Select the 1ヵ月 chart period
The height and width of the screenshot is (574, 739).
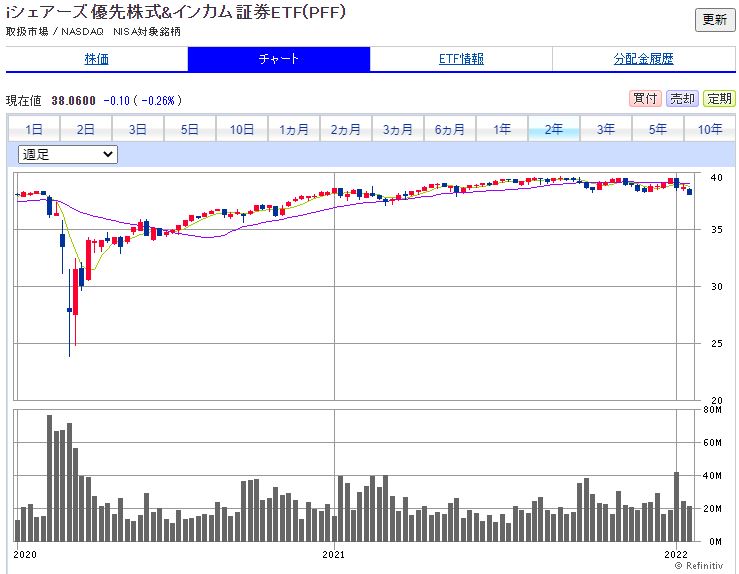point(294,129)
